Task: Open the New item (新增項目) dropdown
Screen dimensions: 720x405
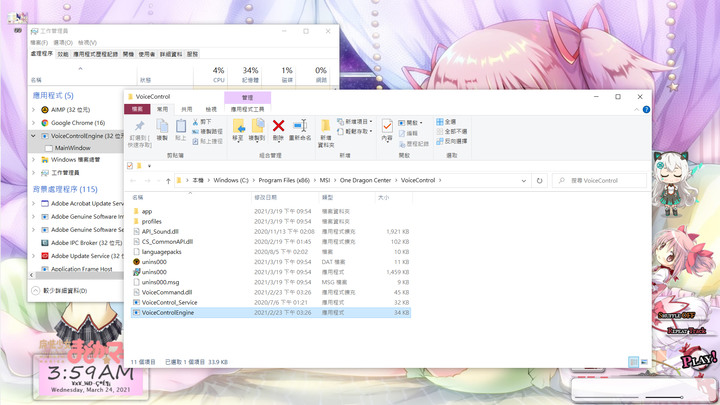Action: coord(354,122)
